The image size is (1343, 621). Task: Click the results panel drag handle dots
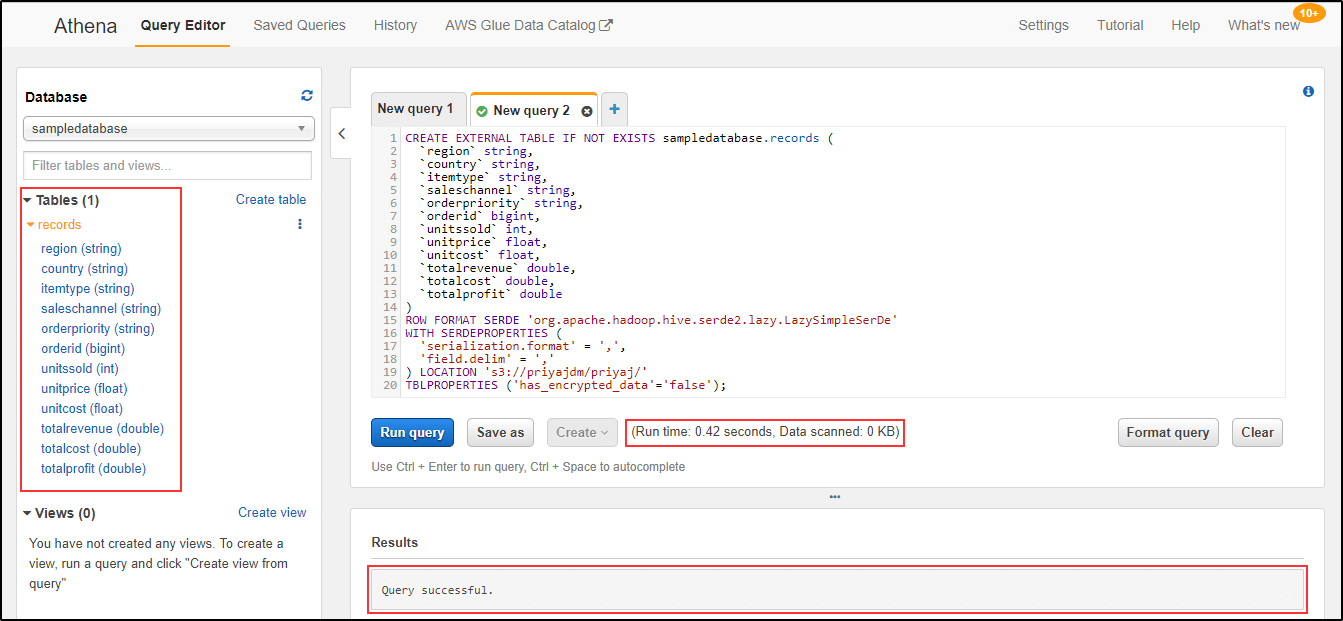coord(835,497)
